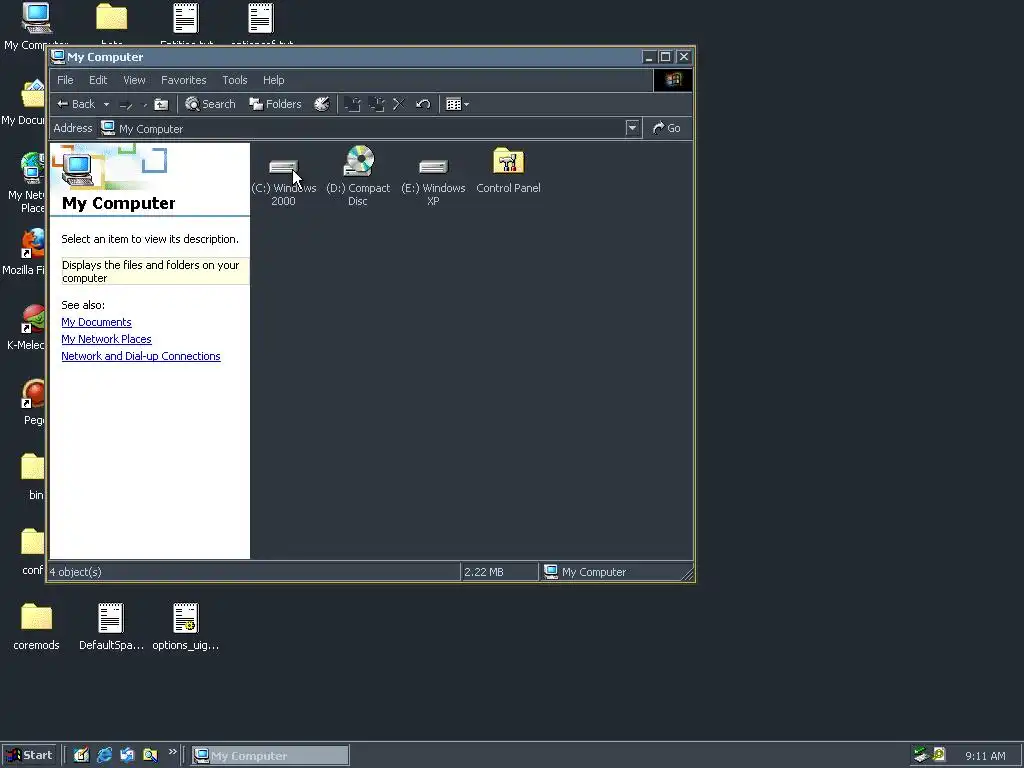Open the My Network Places link

click(x=106, y=339)
